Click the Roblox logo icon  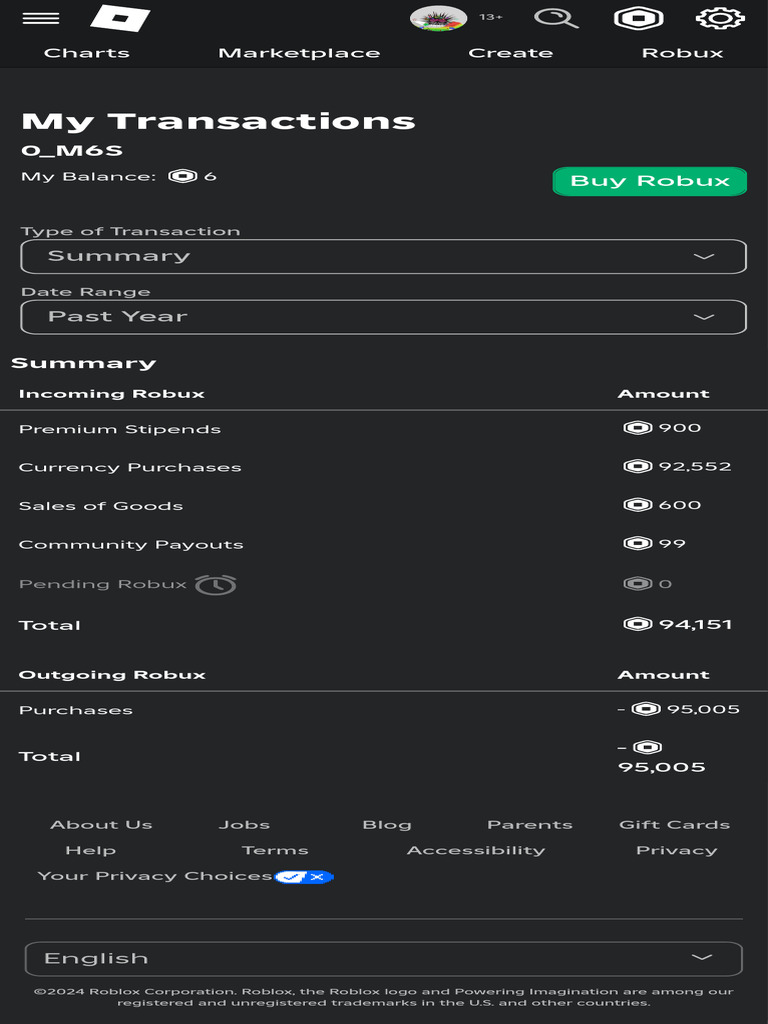119,18
